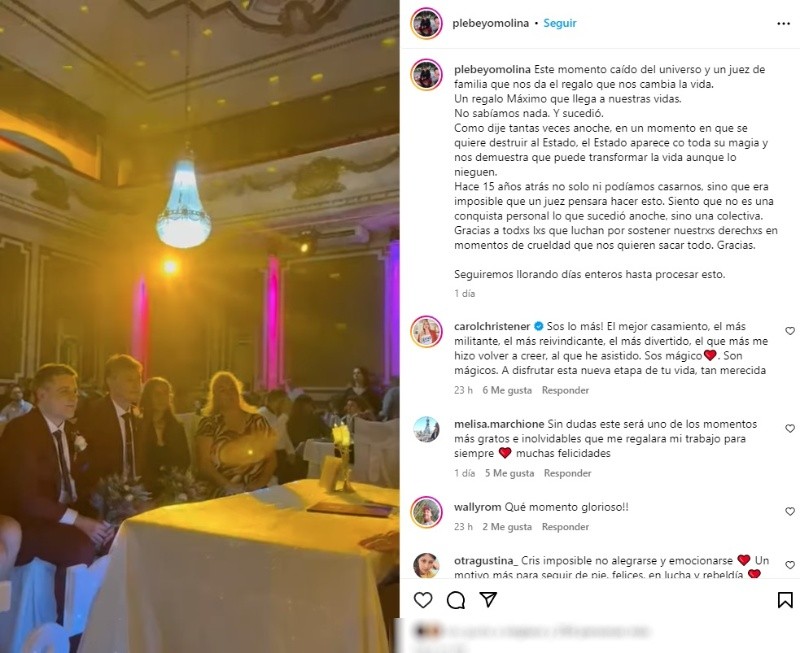Open the wedding video thumbnail
Image resolution: width=800 pixels, height=653 pixels.
[199, 326]
